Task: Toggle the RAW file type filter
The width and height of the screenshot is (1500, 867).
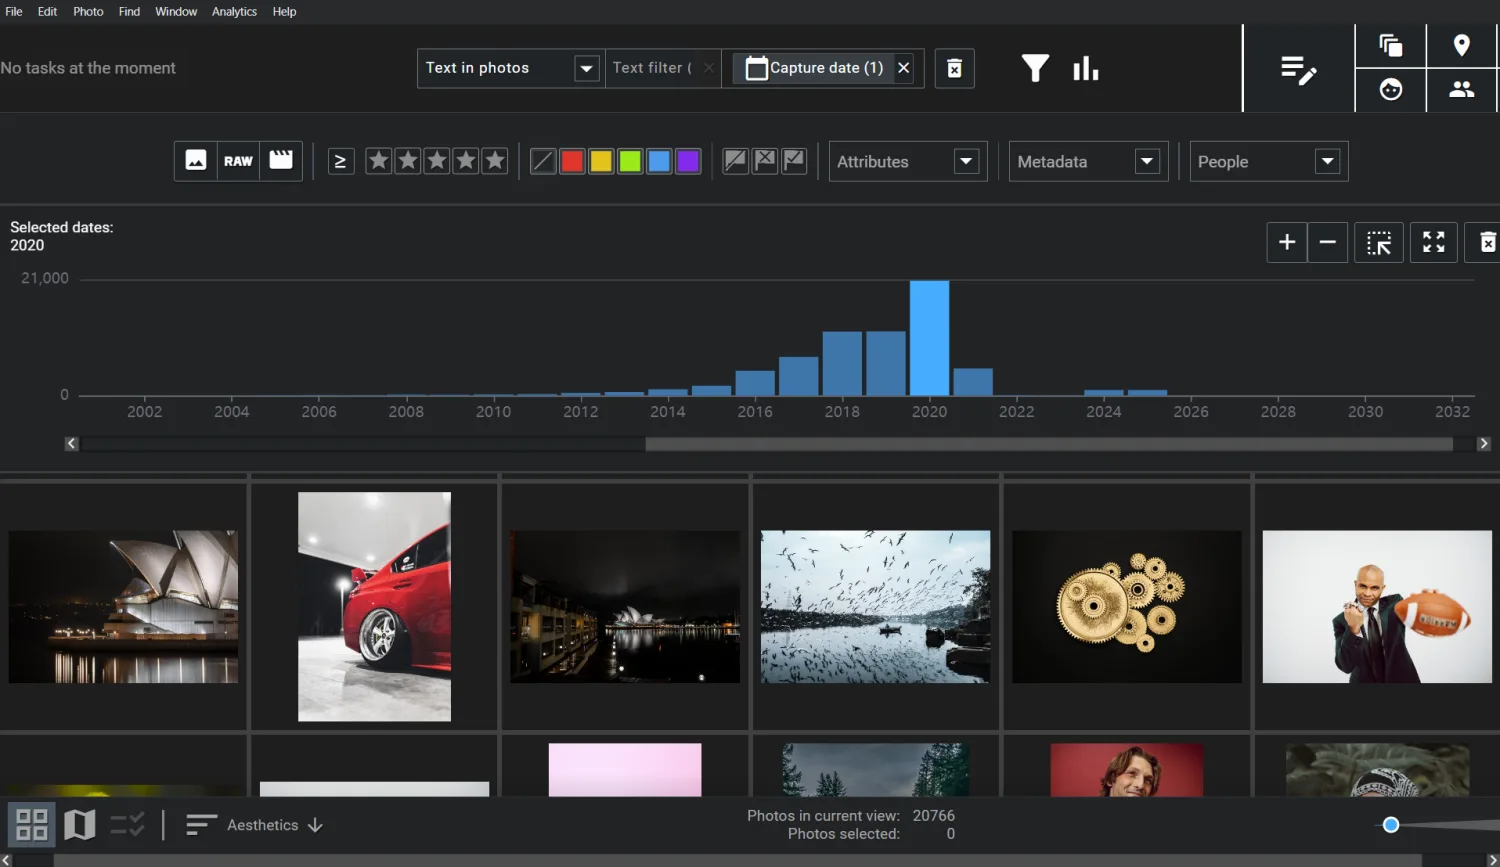Action: tap(238, 161)
